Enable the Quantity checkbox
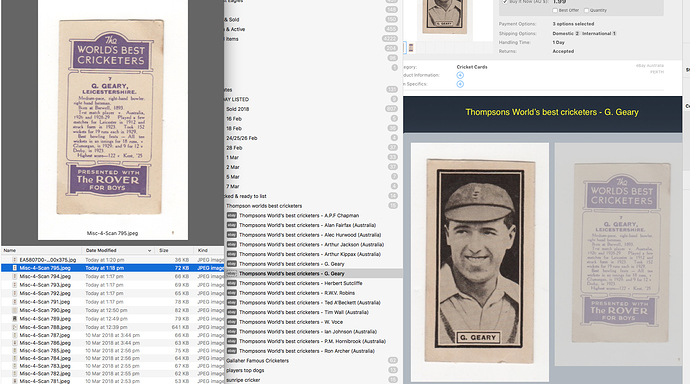 586,10
